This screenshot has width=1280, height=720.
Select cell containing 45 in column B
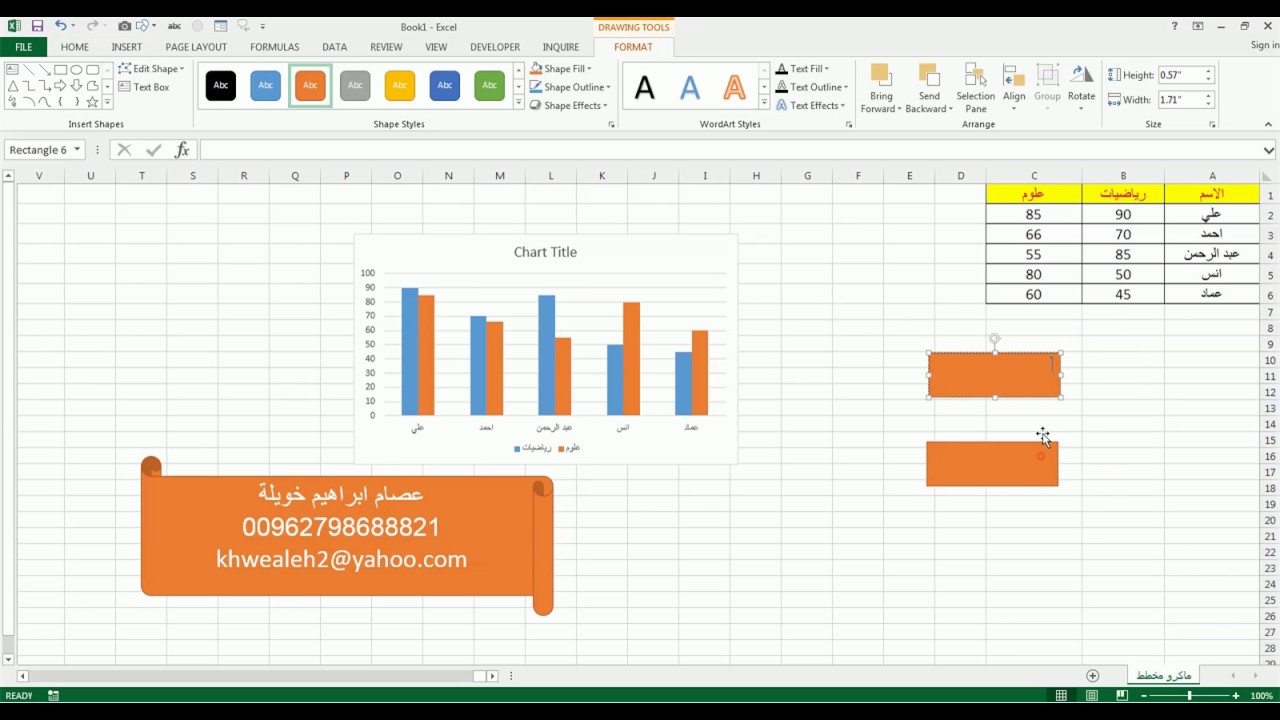click(1123, 294)
